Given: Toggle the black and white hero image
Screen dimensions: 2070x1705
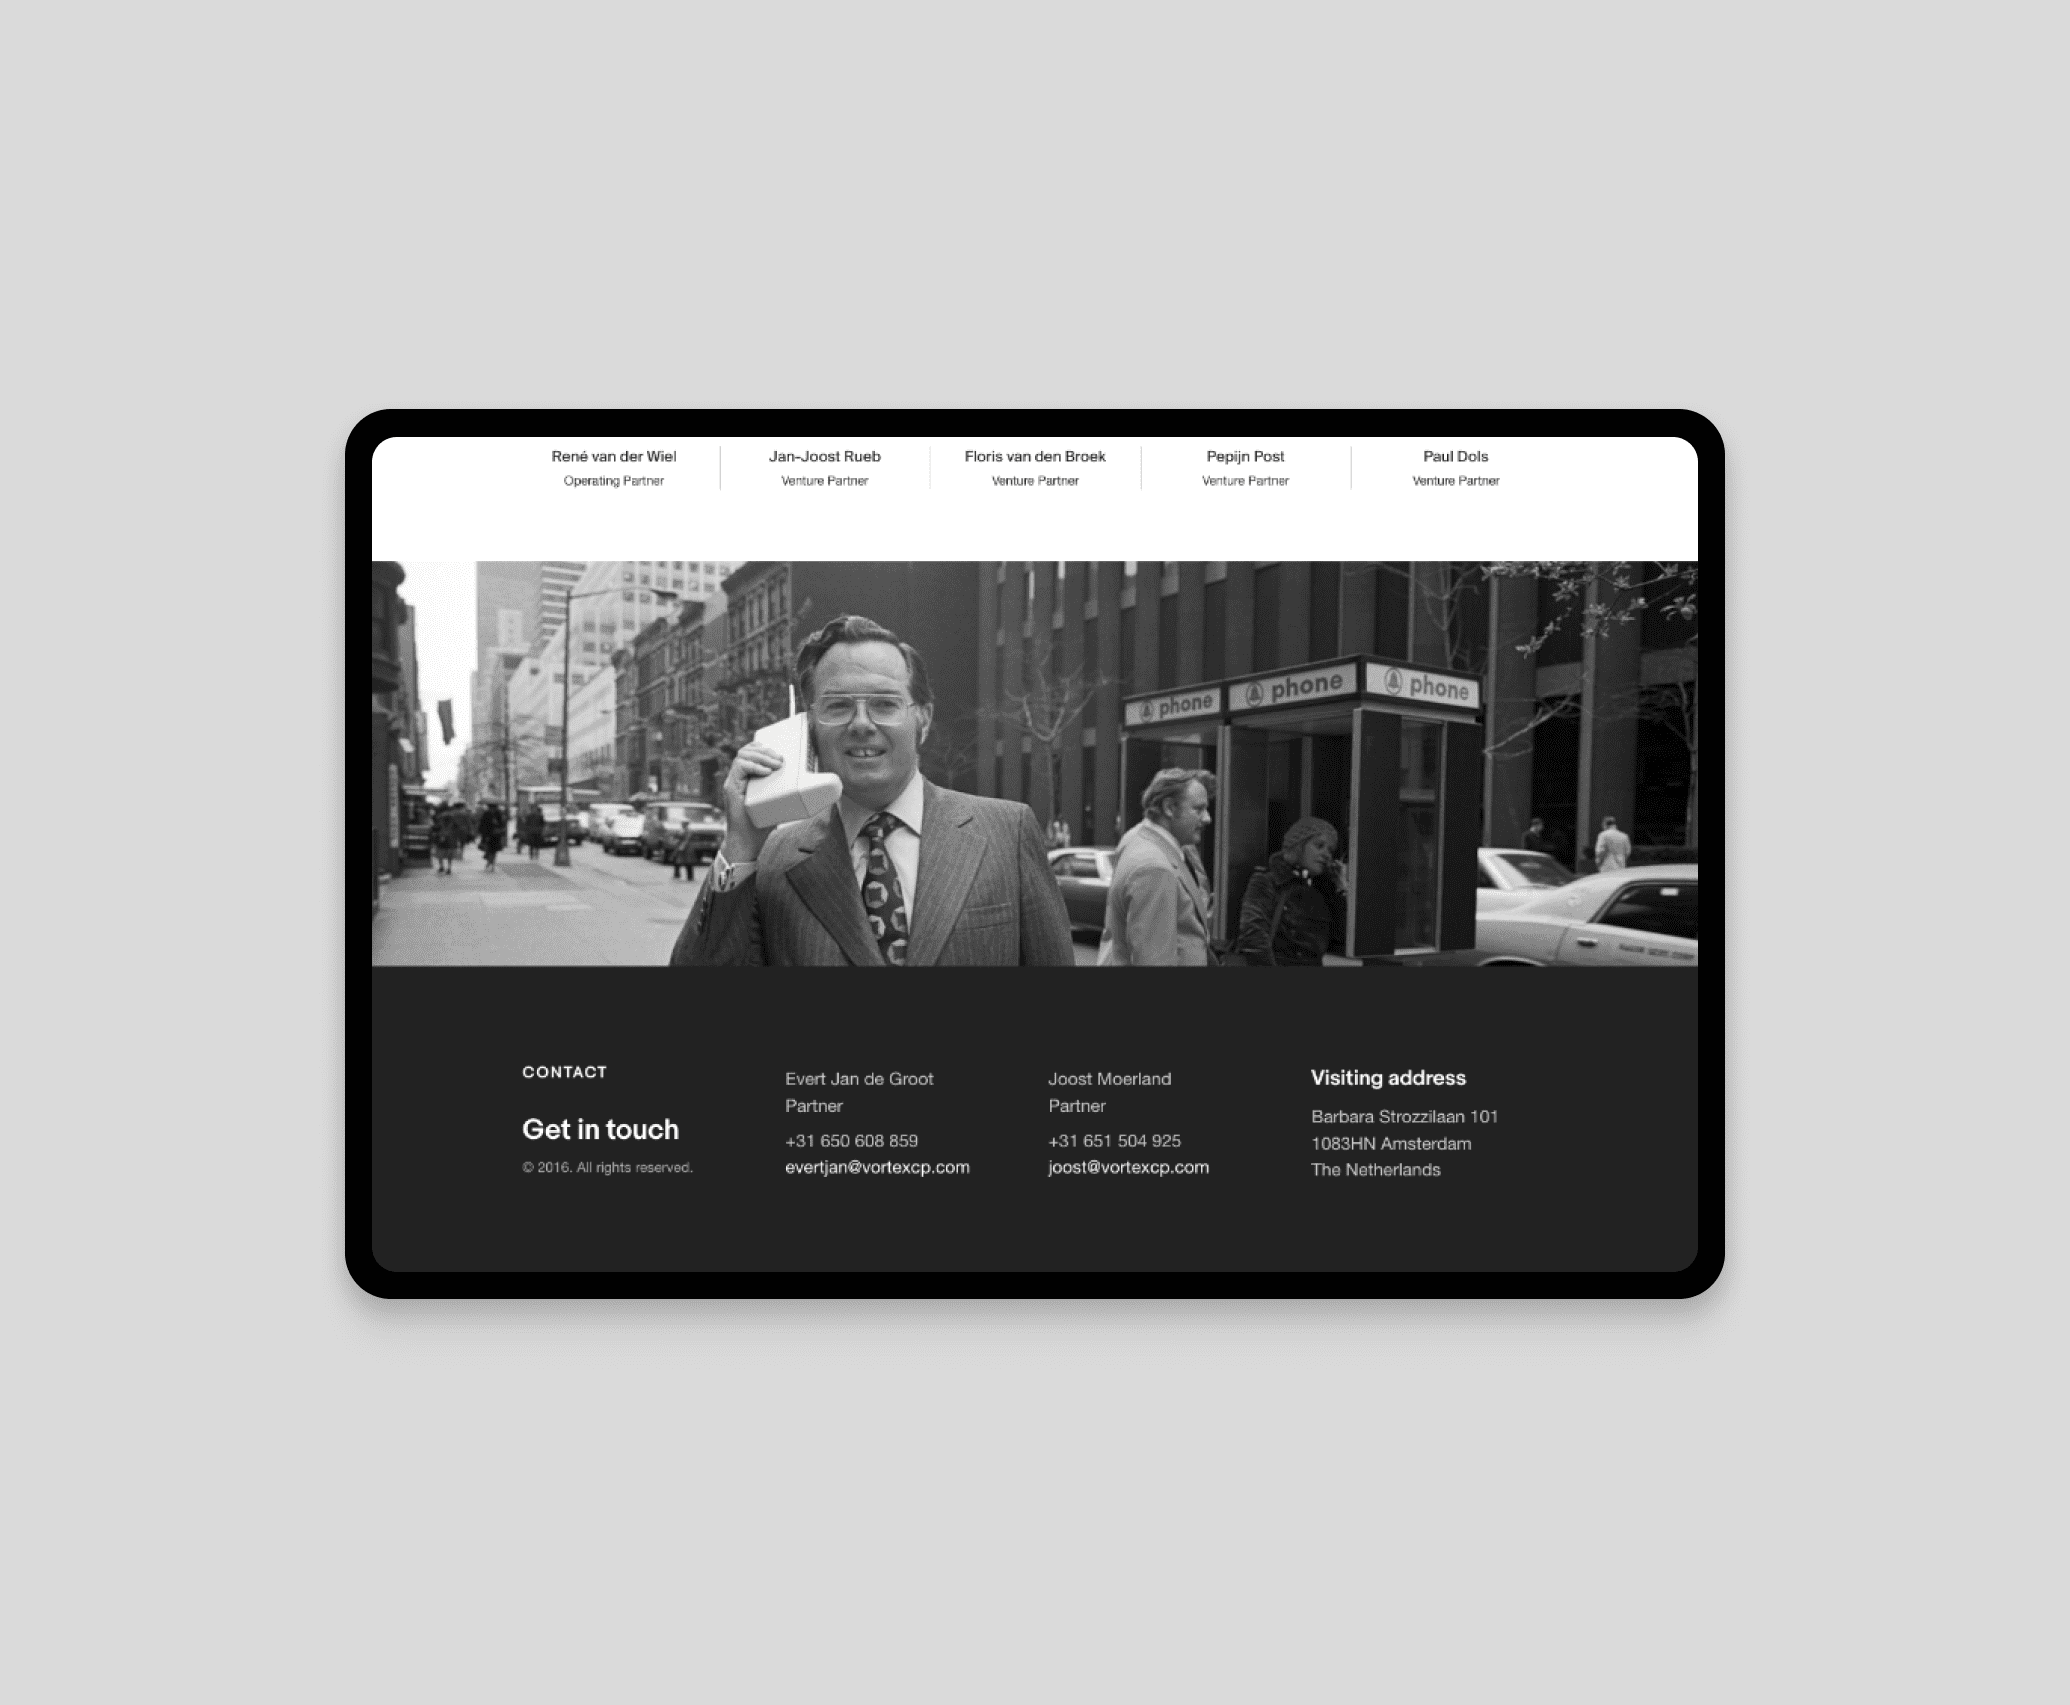Looking at the screenshot, I should click(x=1035, y=761).
